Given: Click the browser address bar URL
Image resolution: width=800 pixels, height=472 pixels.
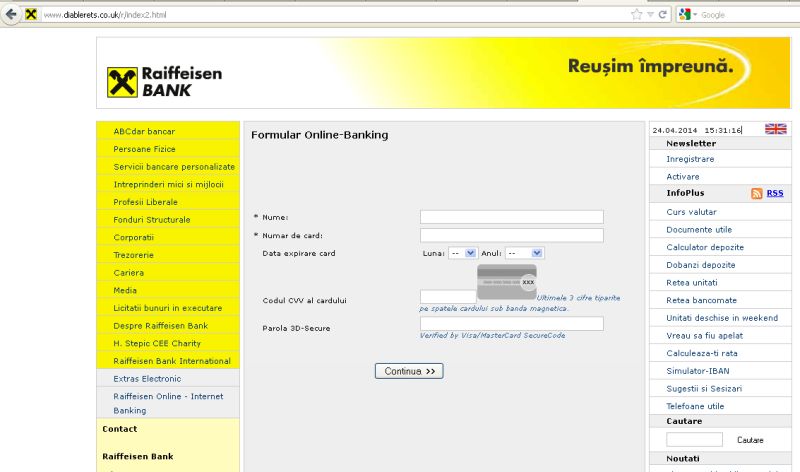Looking at the screenshot, I should [105, 15].
